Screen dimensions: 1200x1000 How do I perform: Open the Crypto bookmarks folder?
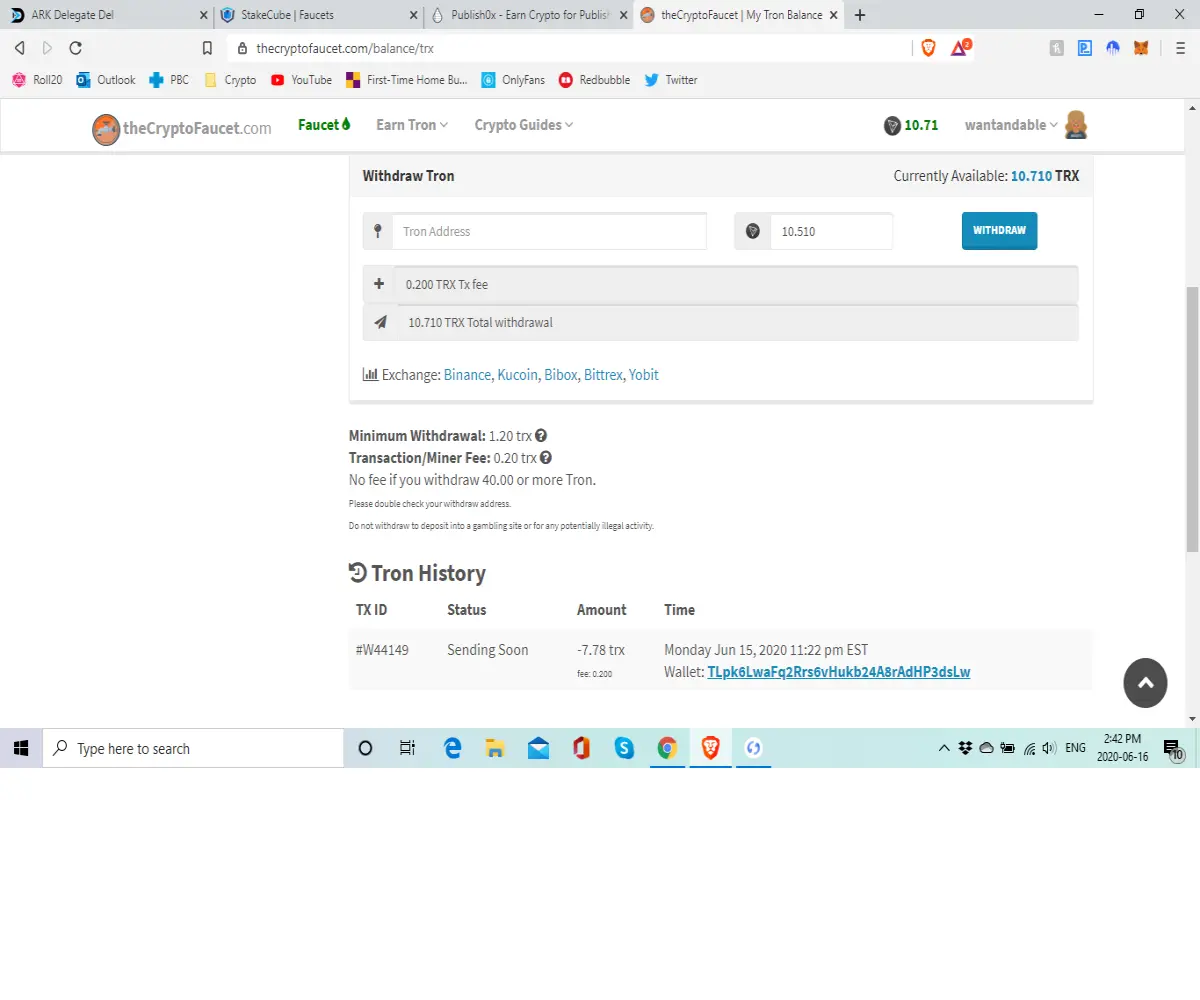pos(230,80)
